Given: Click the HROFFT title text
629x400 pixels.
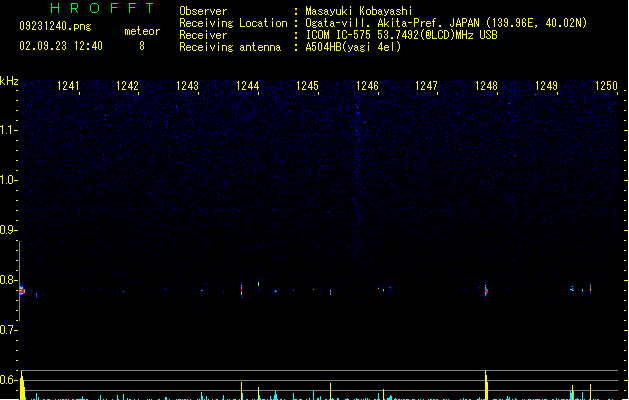Looking at the screenshot, I should pos(103,8).
